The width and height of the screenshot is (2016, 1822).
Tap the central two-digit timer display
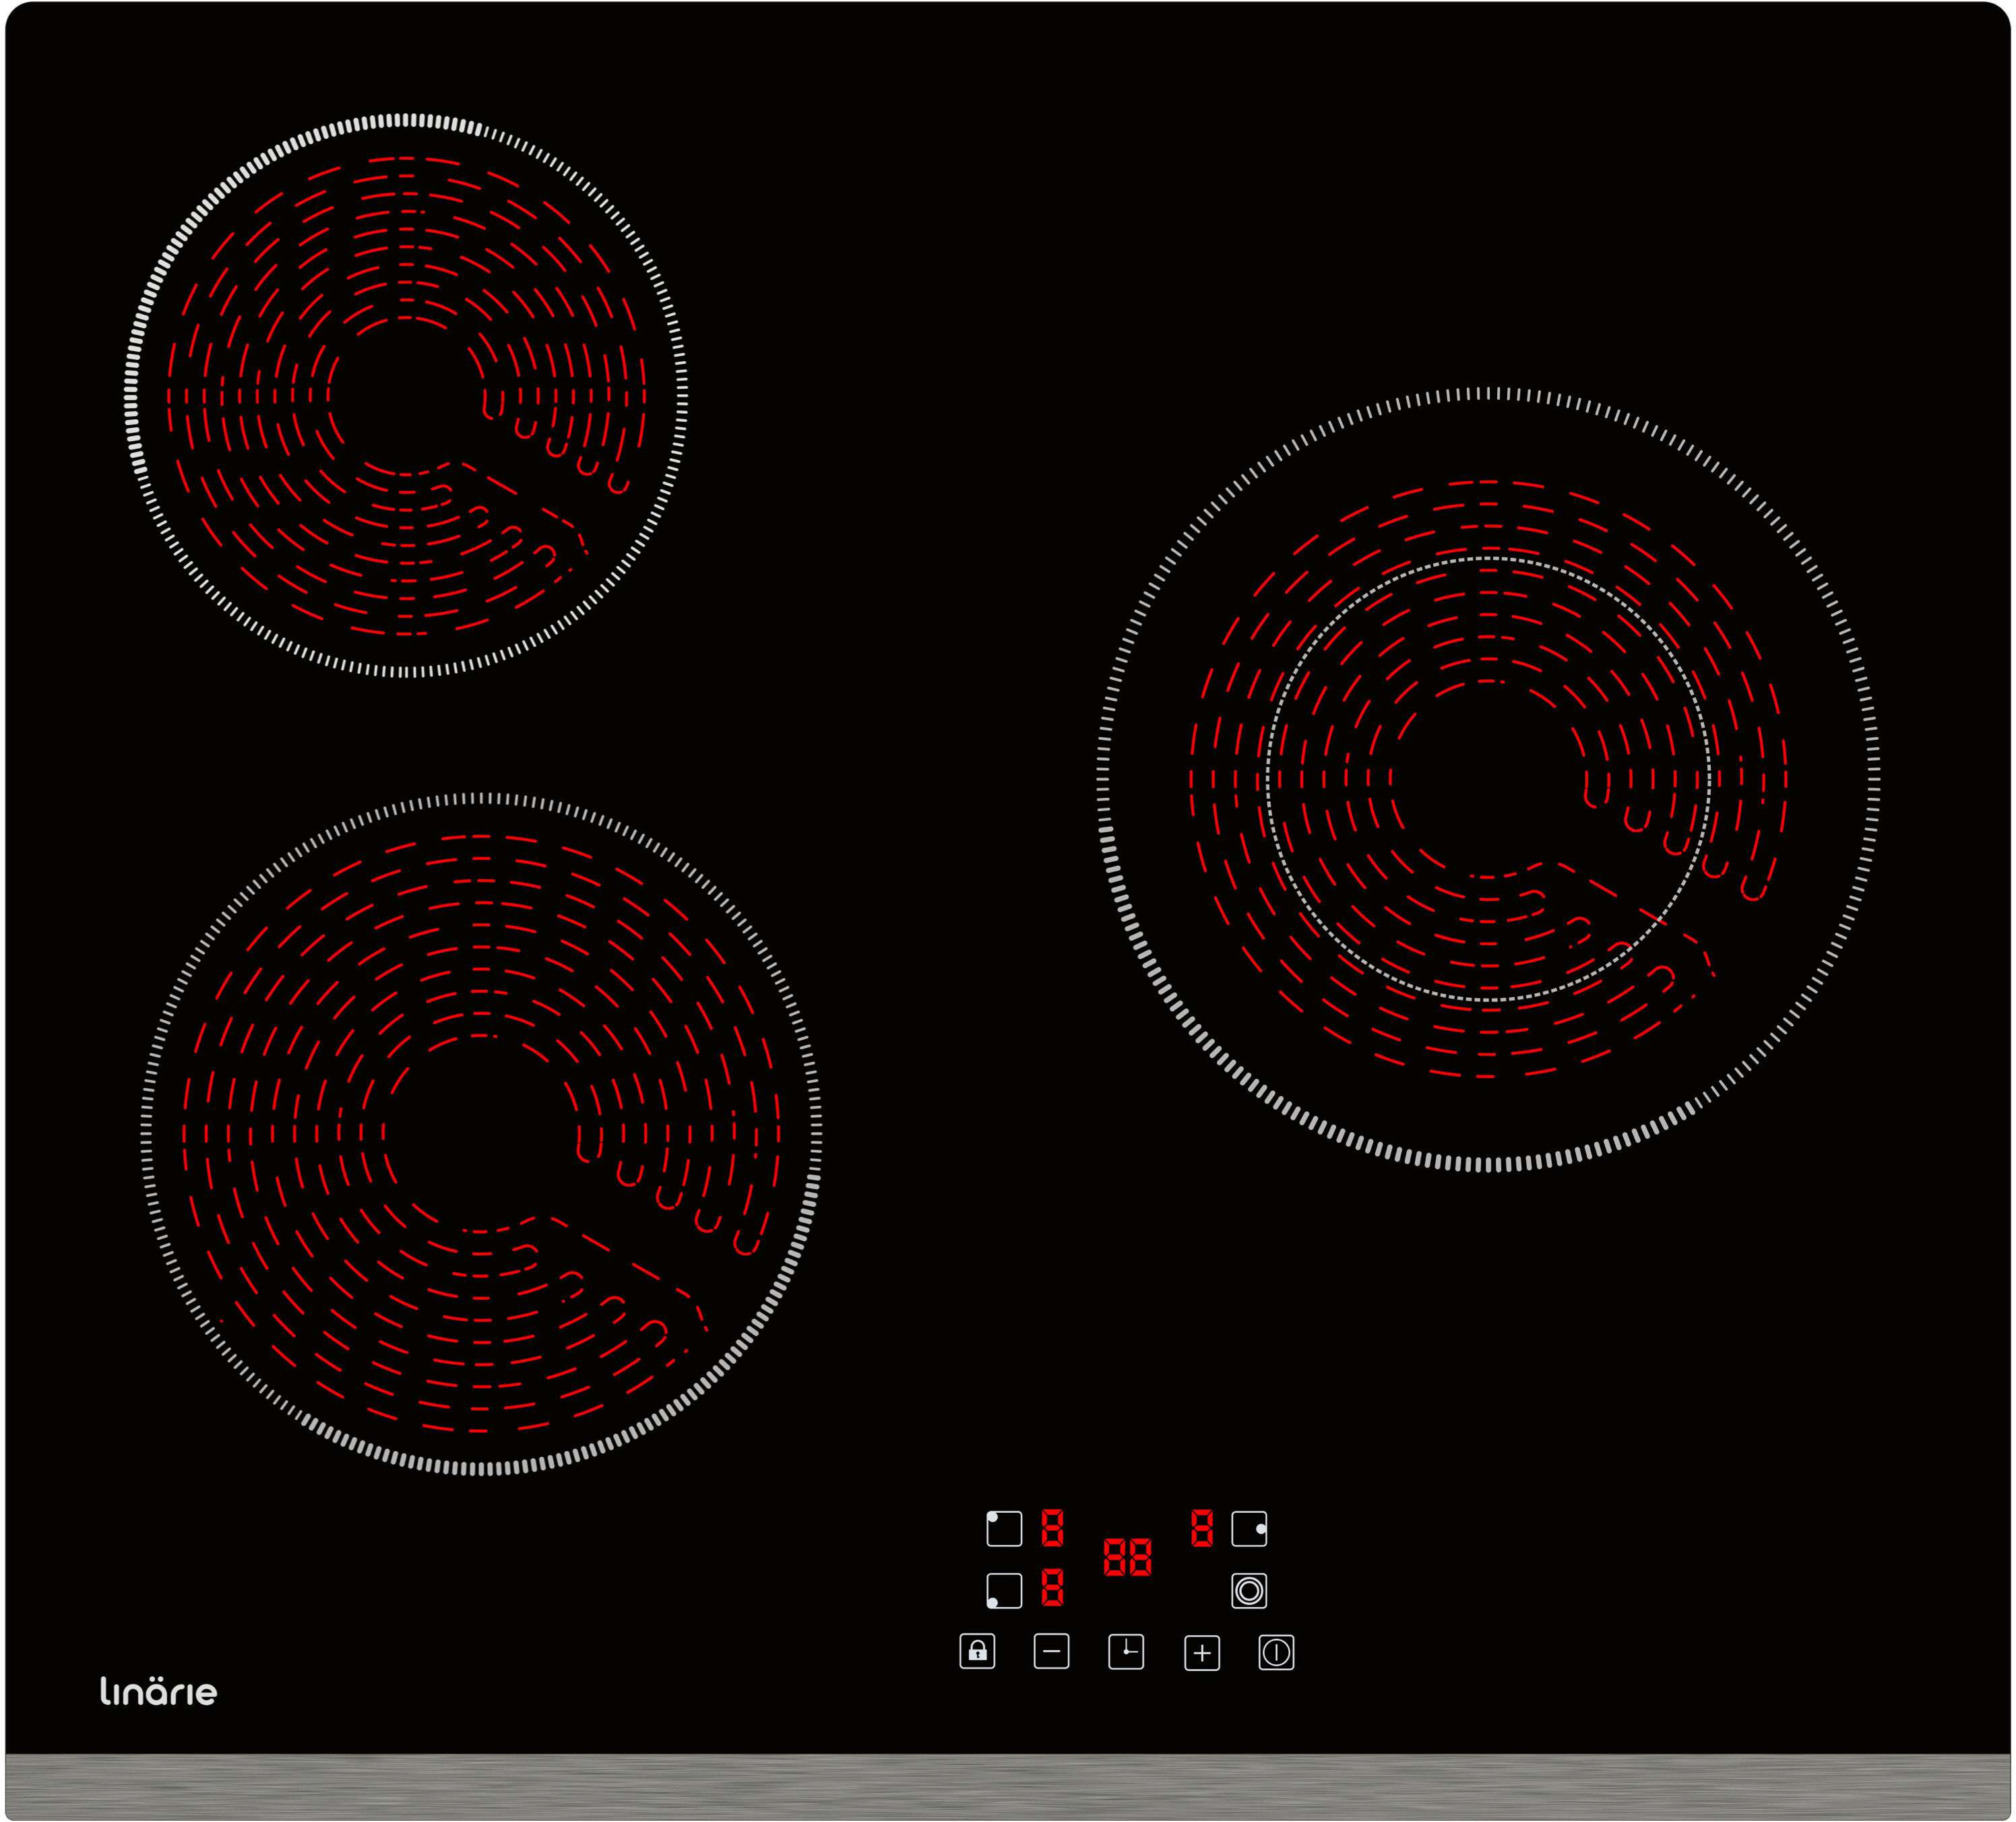(1127, 1558)
